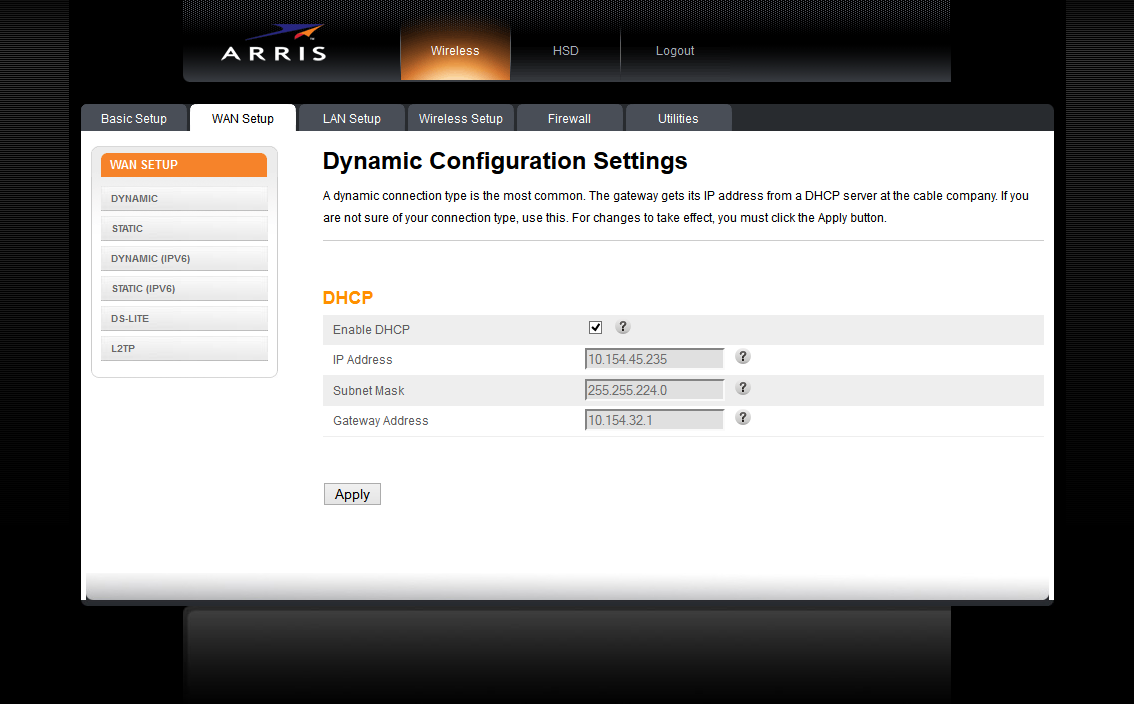Image resolution: width=1134 pixels, height=704 pixels.
Task: Open the DS-LITE settings page
Action: 184,319
